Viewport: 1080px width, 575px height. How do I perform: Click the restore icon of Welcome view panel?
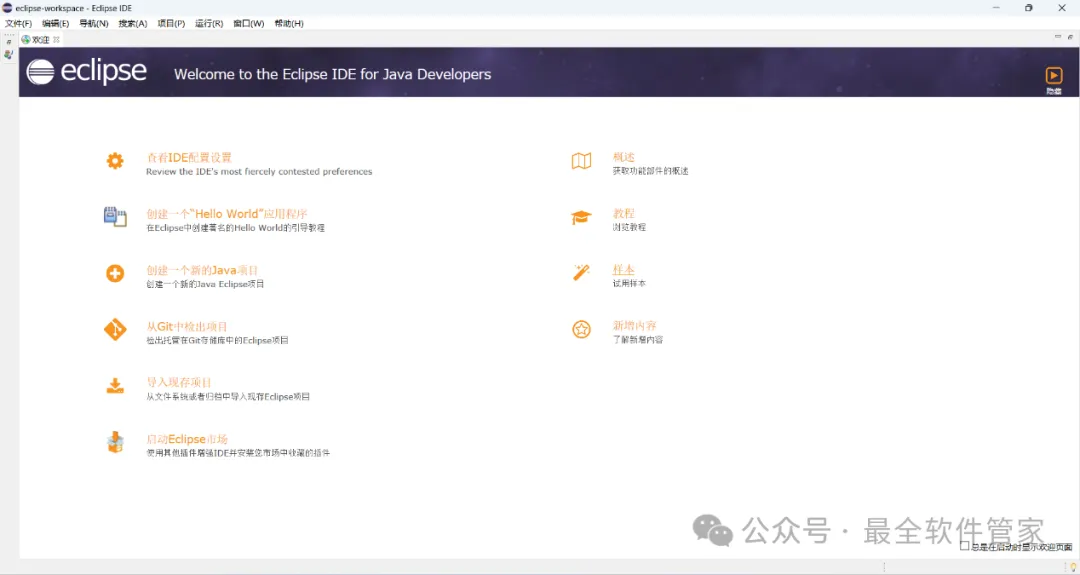1070,36
